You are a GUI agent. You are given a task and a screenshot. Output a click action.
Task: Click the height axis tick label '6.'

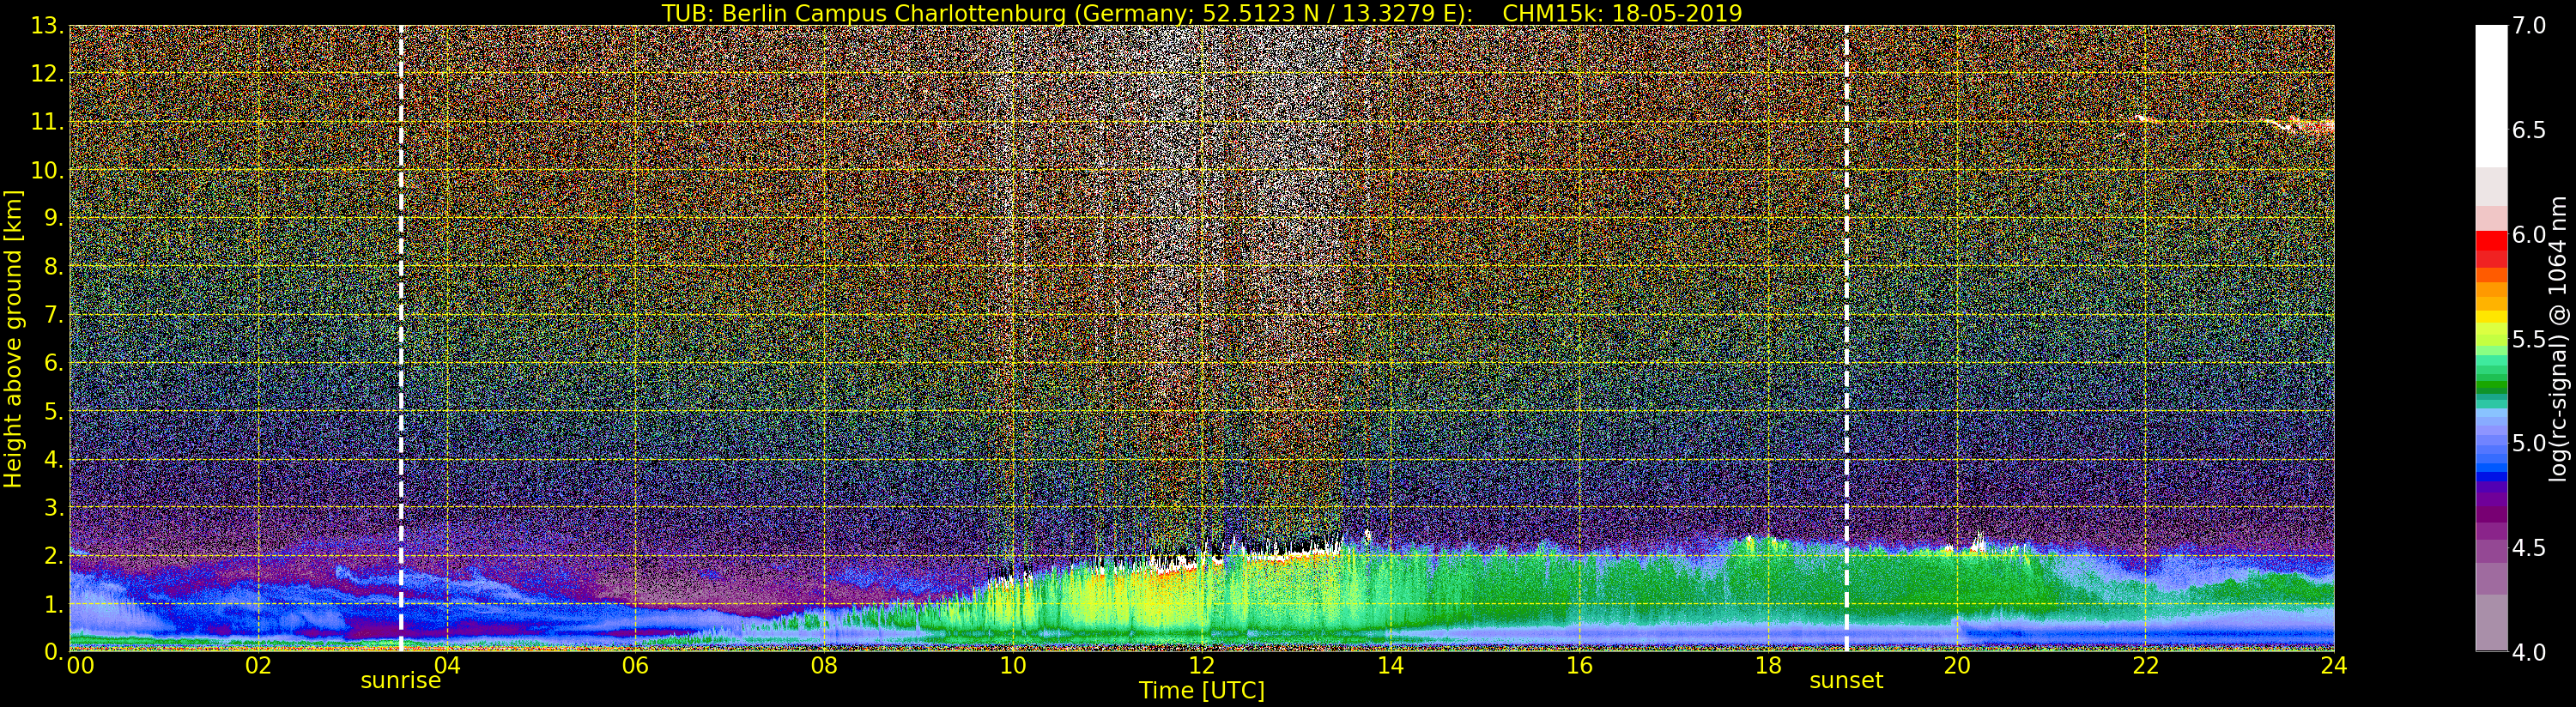click(x=53, y=363)
